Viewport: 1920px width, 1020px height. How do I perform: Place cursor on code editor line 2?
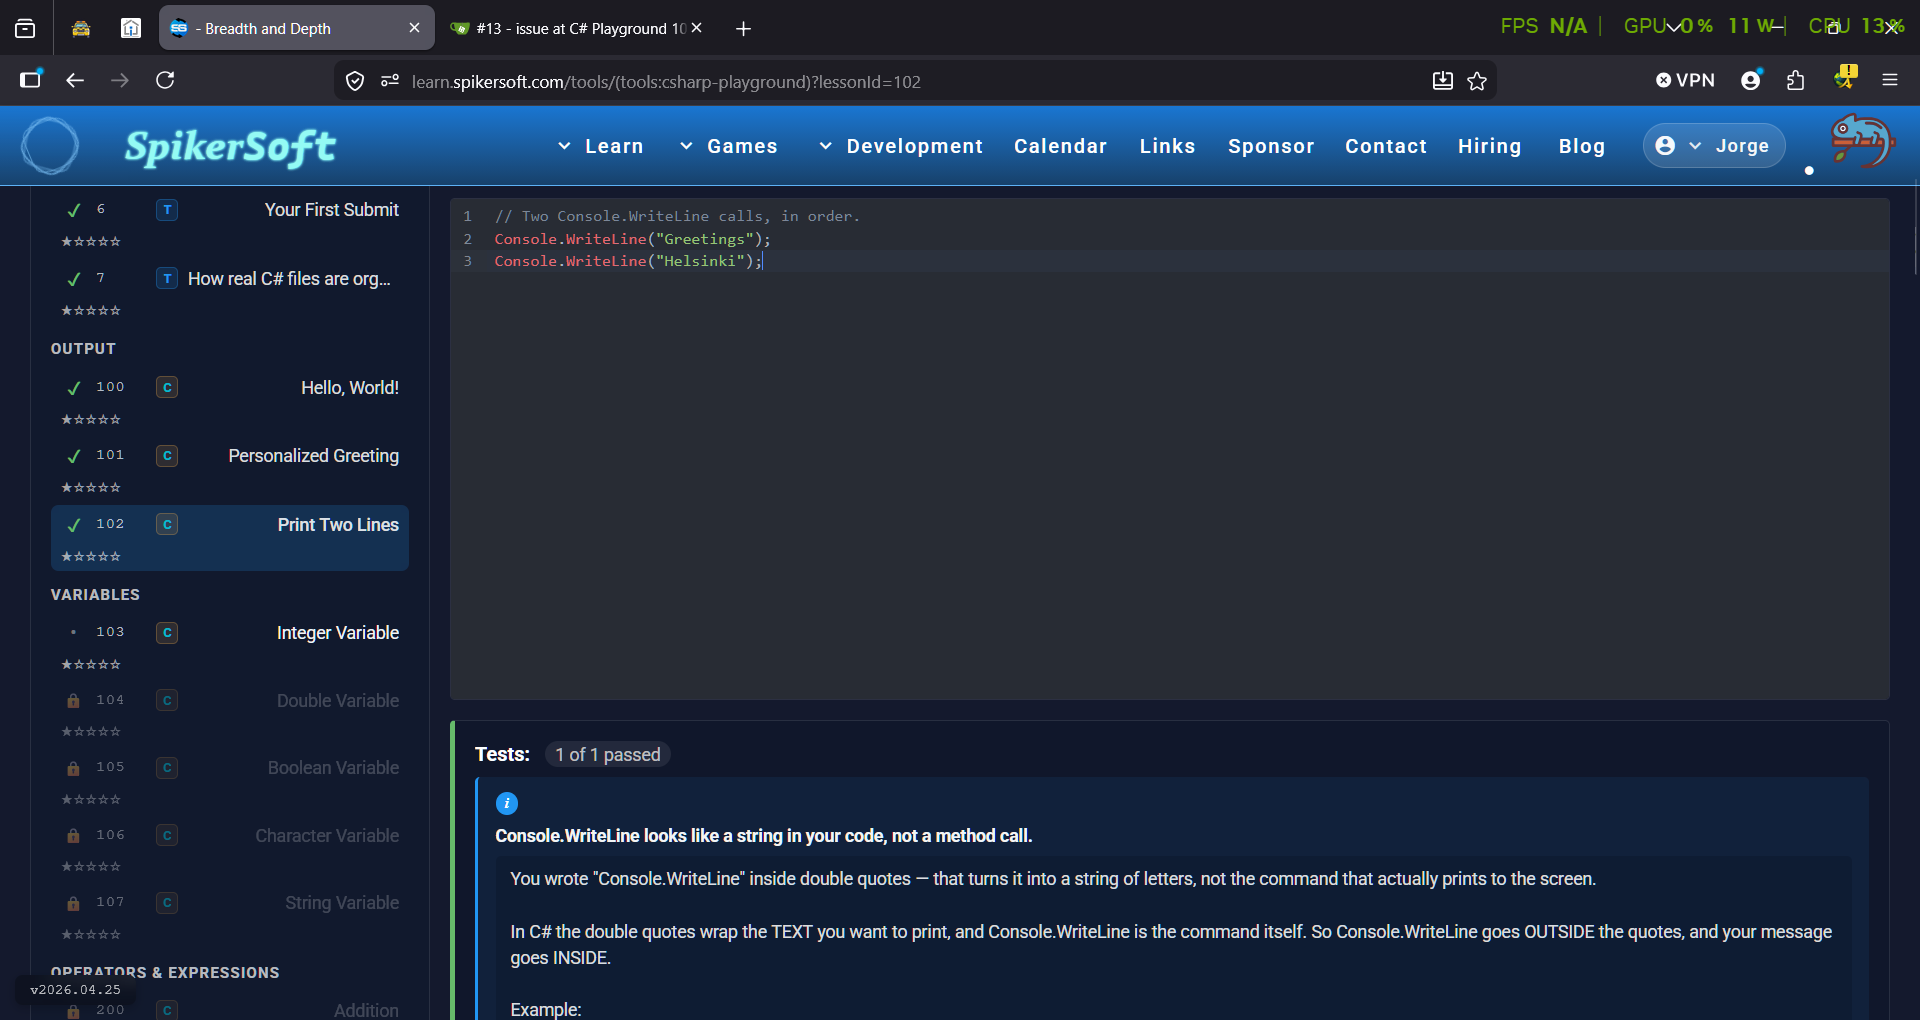pos(1170,239)
